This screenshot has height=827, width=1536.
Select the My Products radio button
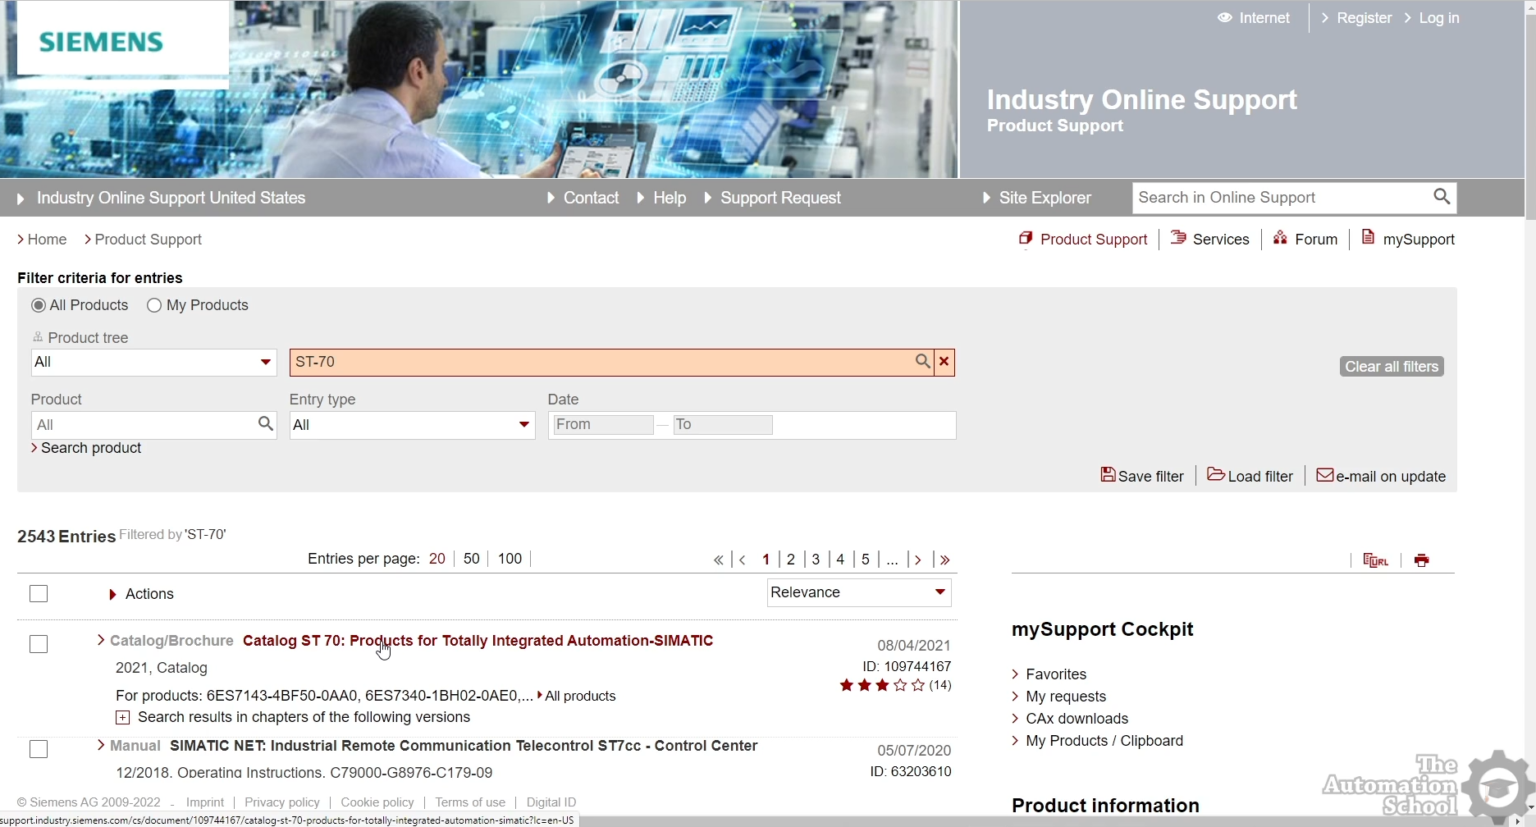click(154, 306)
